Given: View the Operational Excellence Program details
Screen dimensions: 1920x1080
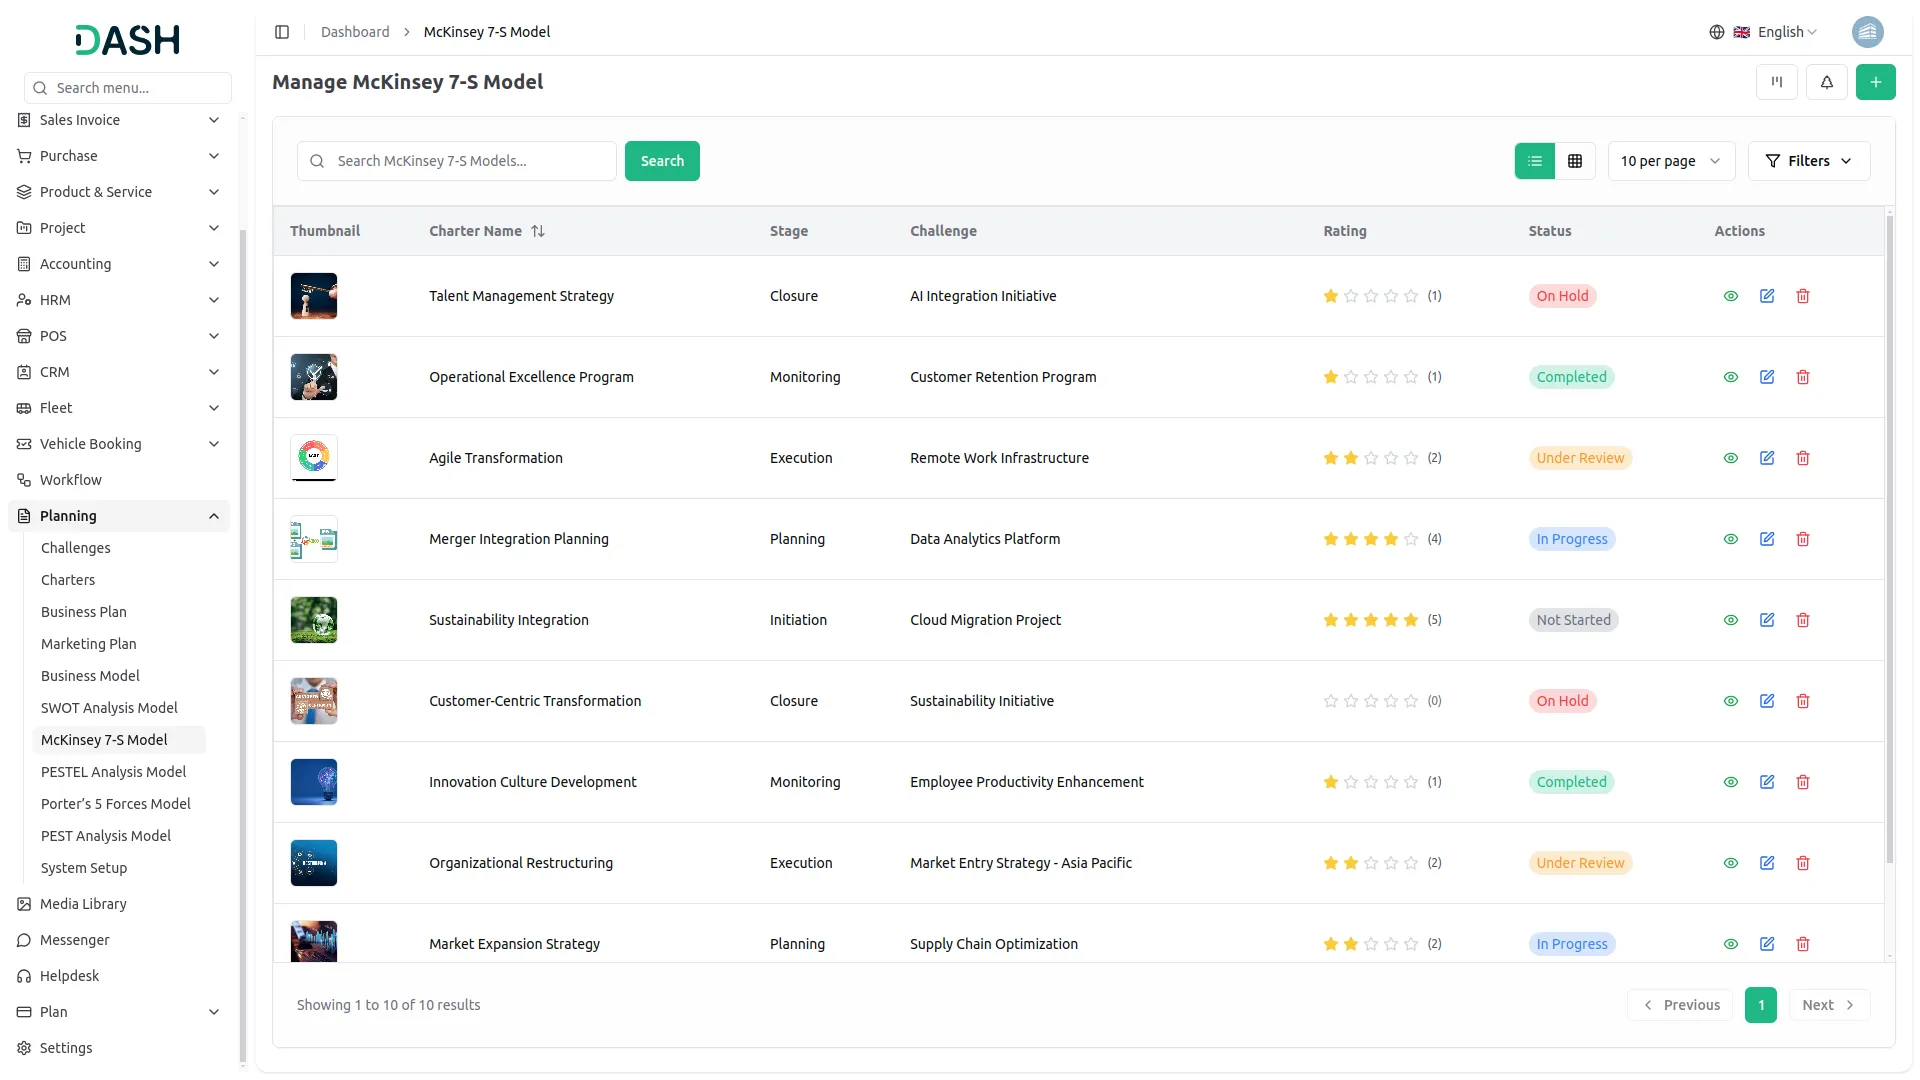Looking at the screenshot, I should click(x=1731, y=377).
